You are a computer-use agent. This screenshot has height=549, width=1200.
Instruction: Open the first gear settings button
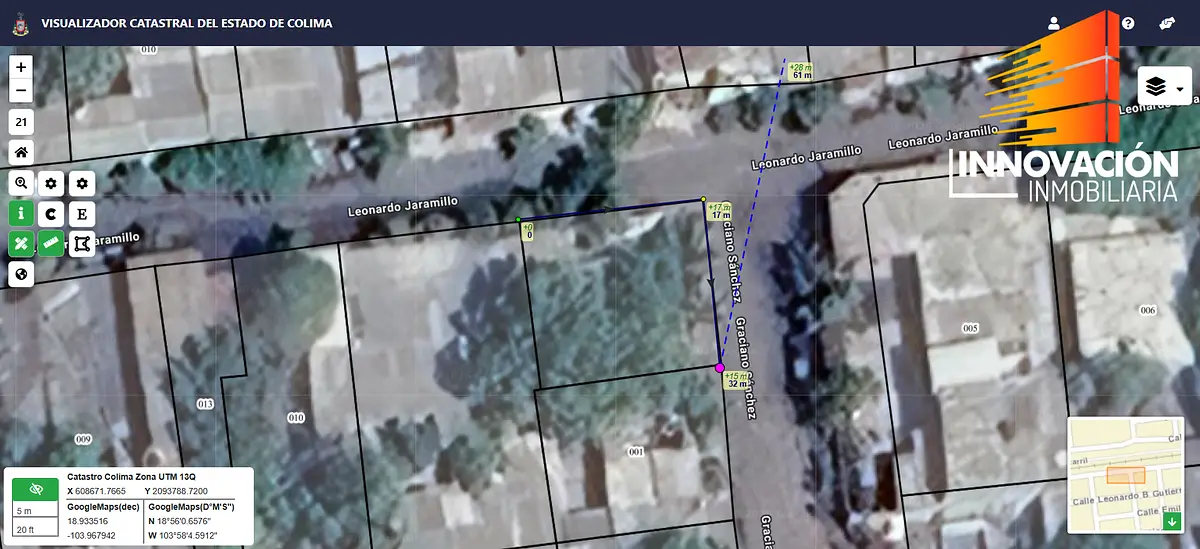52,183
